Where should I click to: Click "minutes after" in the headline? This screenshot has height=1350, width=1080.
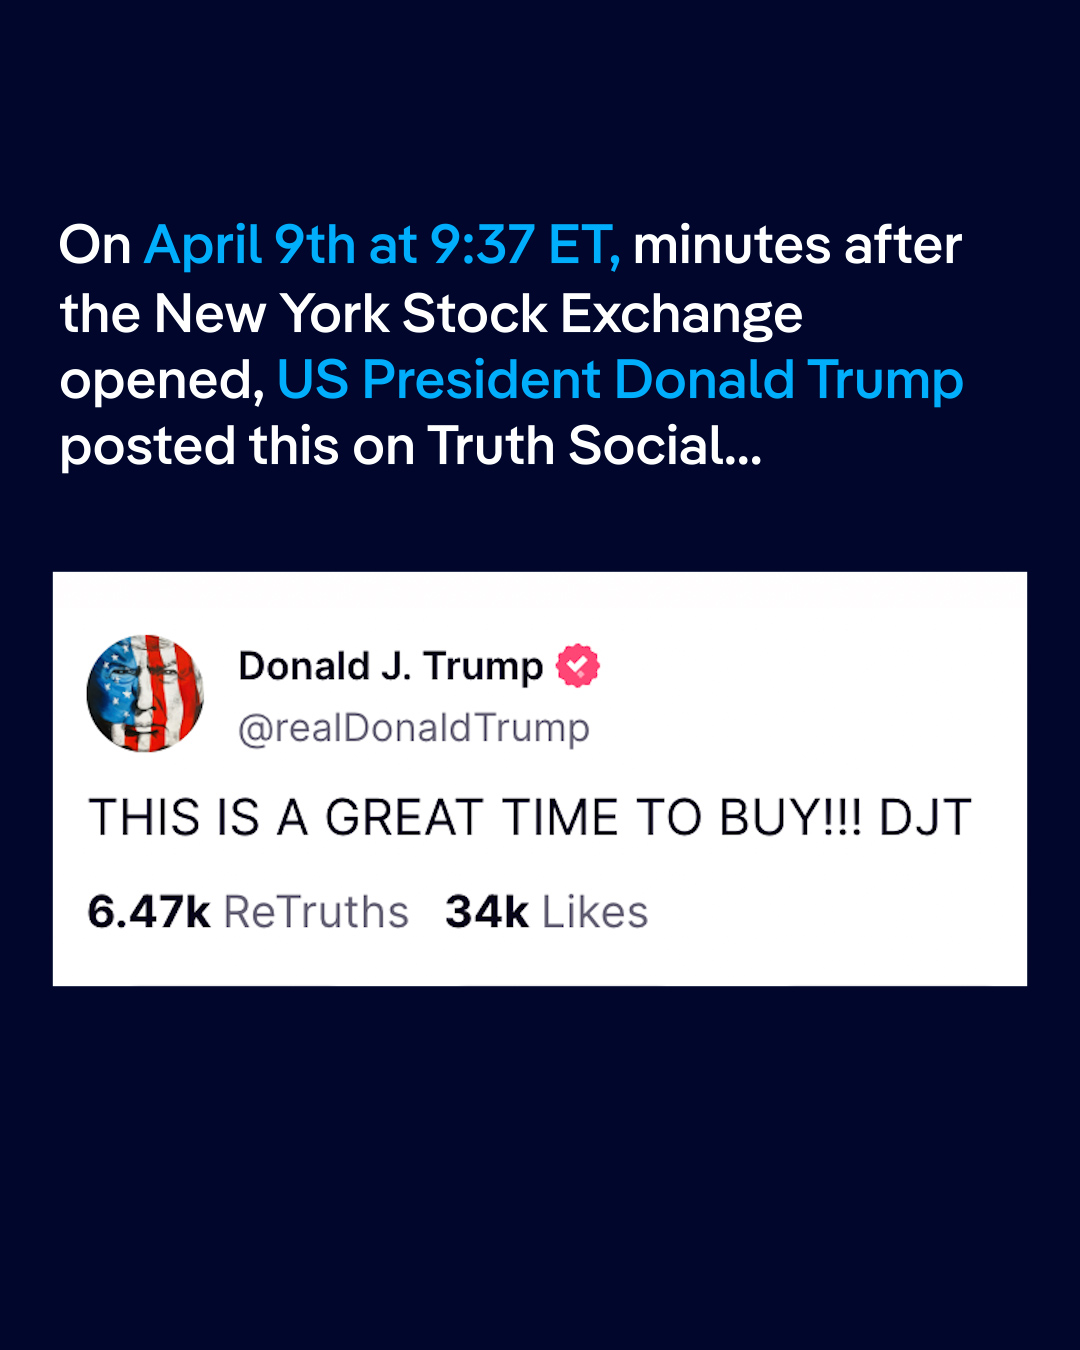(x=797, y=246)
